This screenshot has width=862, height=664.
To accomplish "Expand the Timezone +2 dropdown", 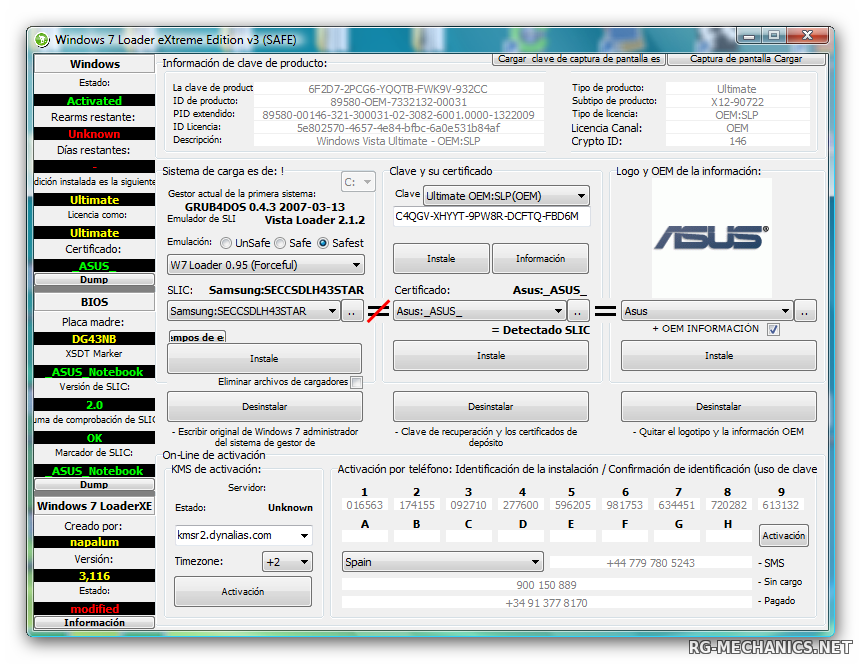I will (x=287, y=562).
